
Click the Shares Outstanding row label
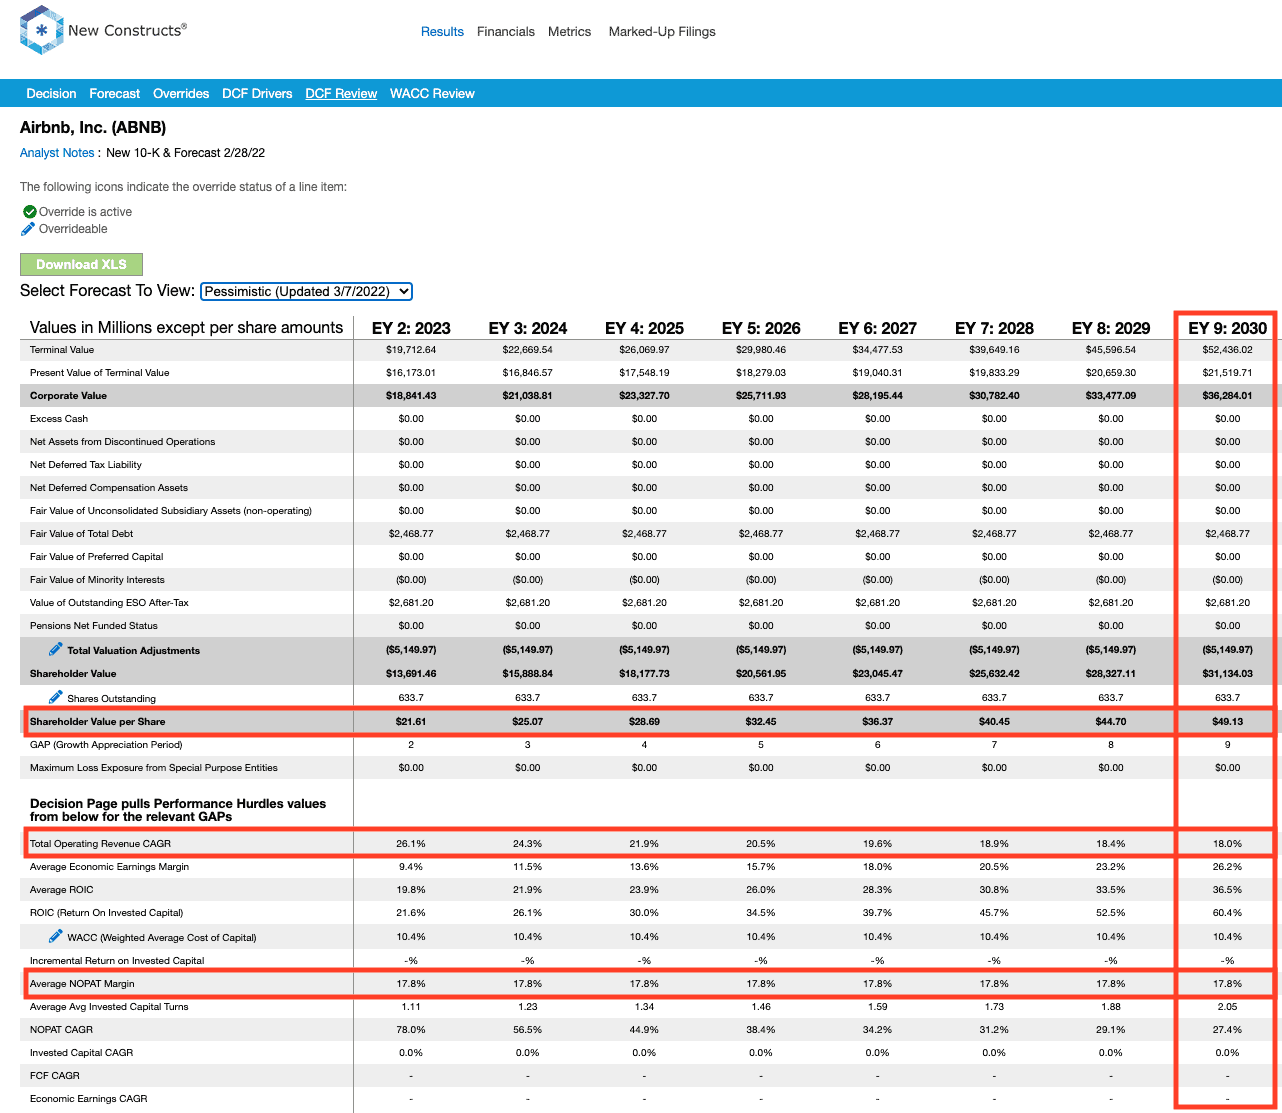pyautogui.click(x=111, y=698)
